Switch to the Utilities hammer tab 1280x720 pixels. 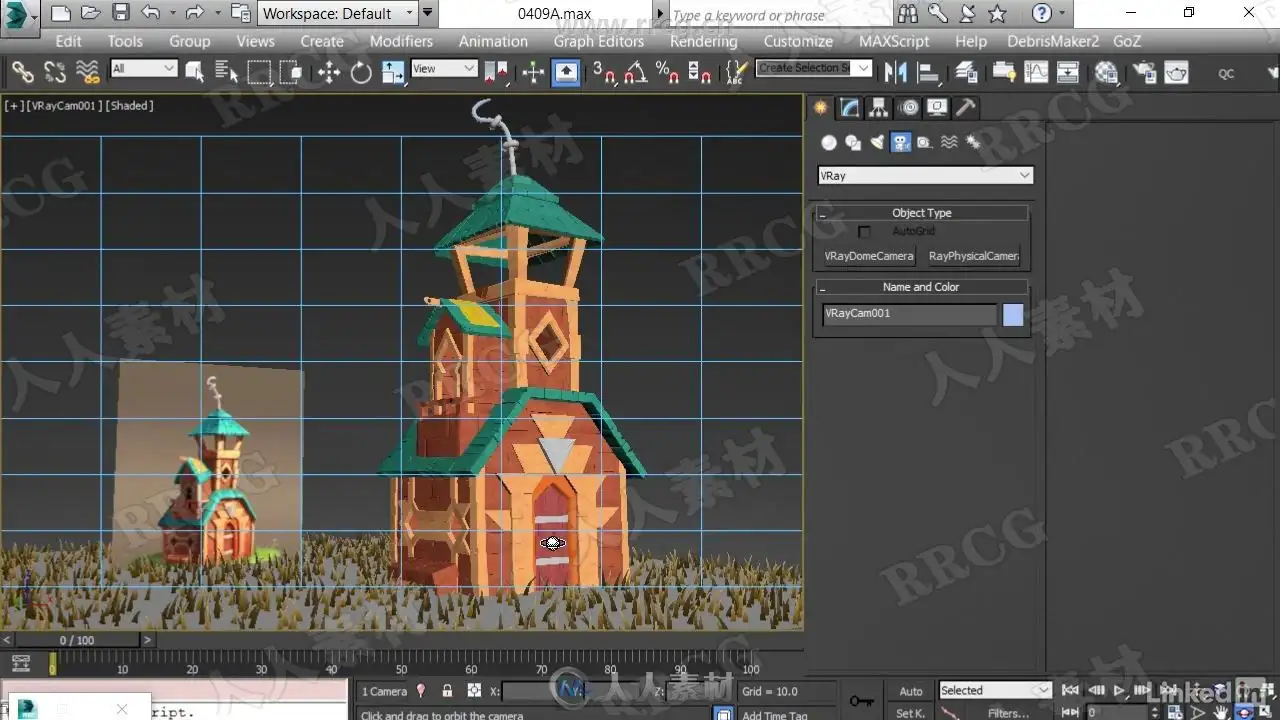[965, 108]
